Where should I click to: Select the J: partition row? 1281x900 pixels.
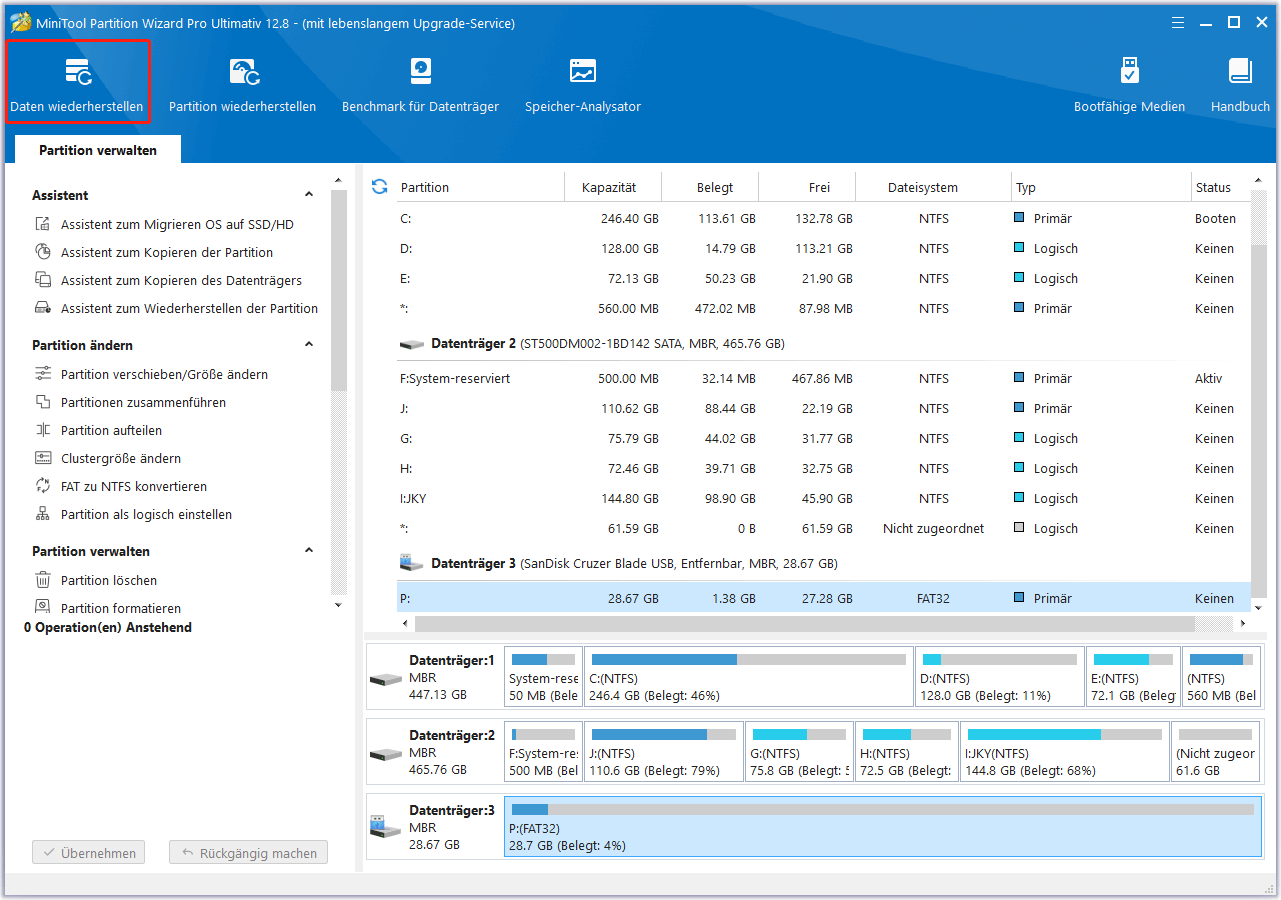pos(823,409)
